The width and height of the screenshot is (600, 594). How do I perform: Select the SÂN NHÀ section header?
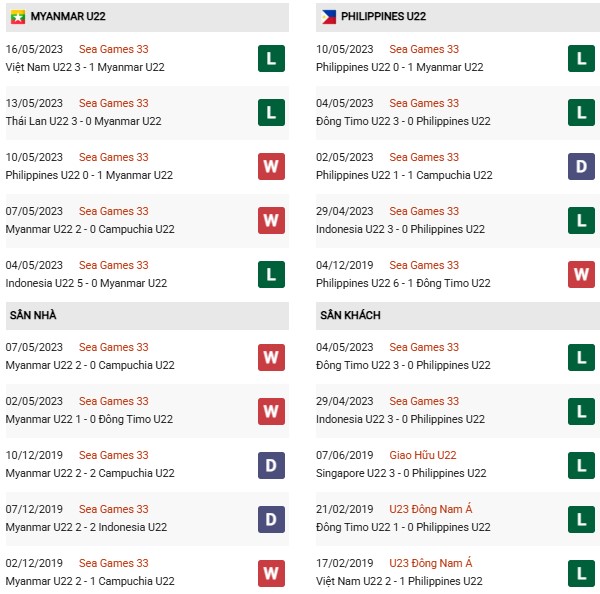click(33, 315)
